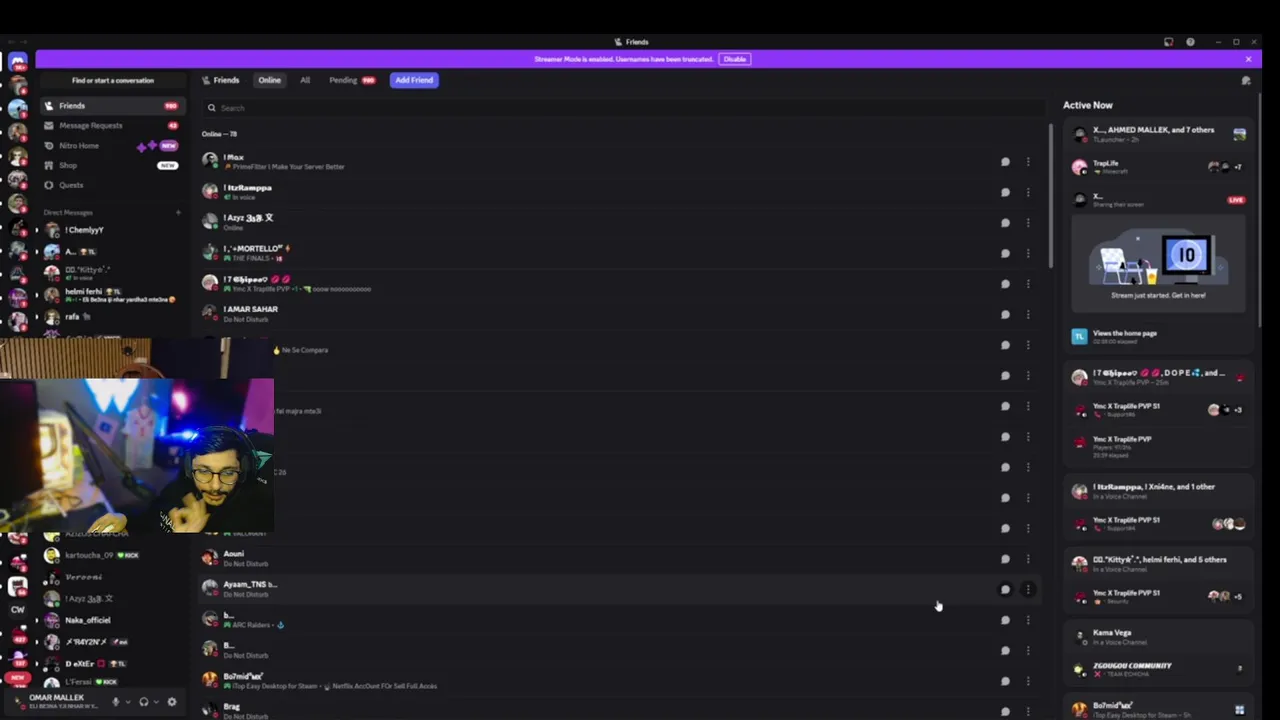This screenshot has height=720, width=1280.
Task: Message ! ItzRamppa via chat icon
Action: [x=1005, y=192]
